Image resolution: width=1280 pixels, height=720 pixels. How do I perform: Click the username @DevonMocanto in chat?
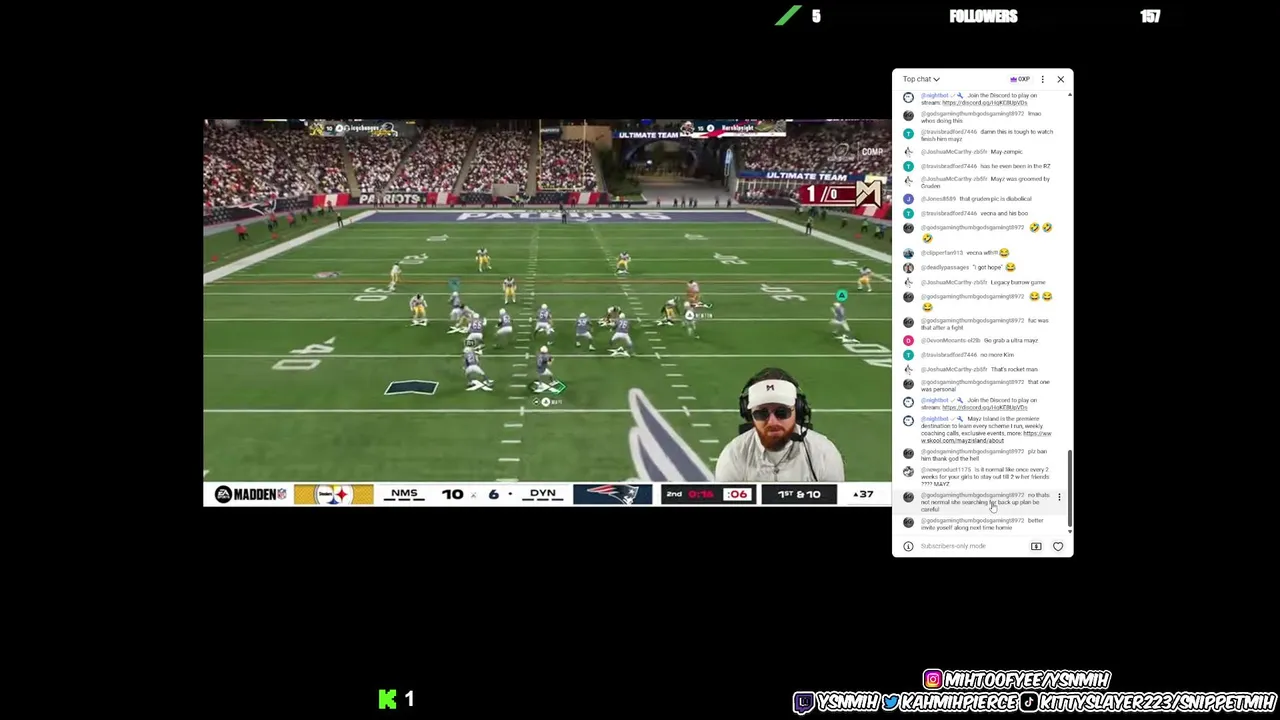[950, 340]
